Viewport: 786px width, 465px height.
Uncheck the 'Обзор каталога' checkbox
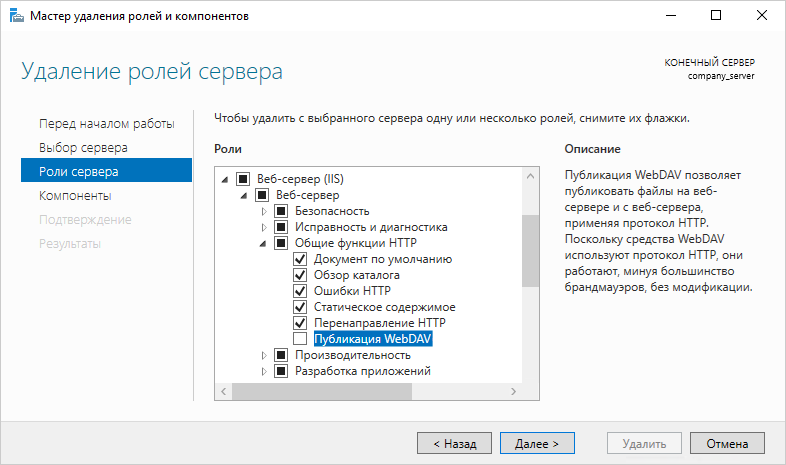(300, 275)
